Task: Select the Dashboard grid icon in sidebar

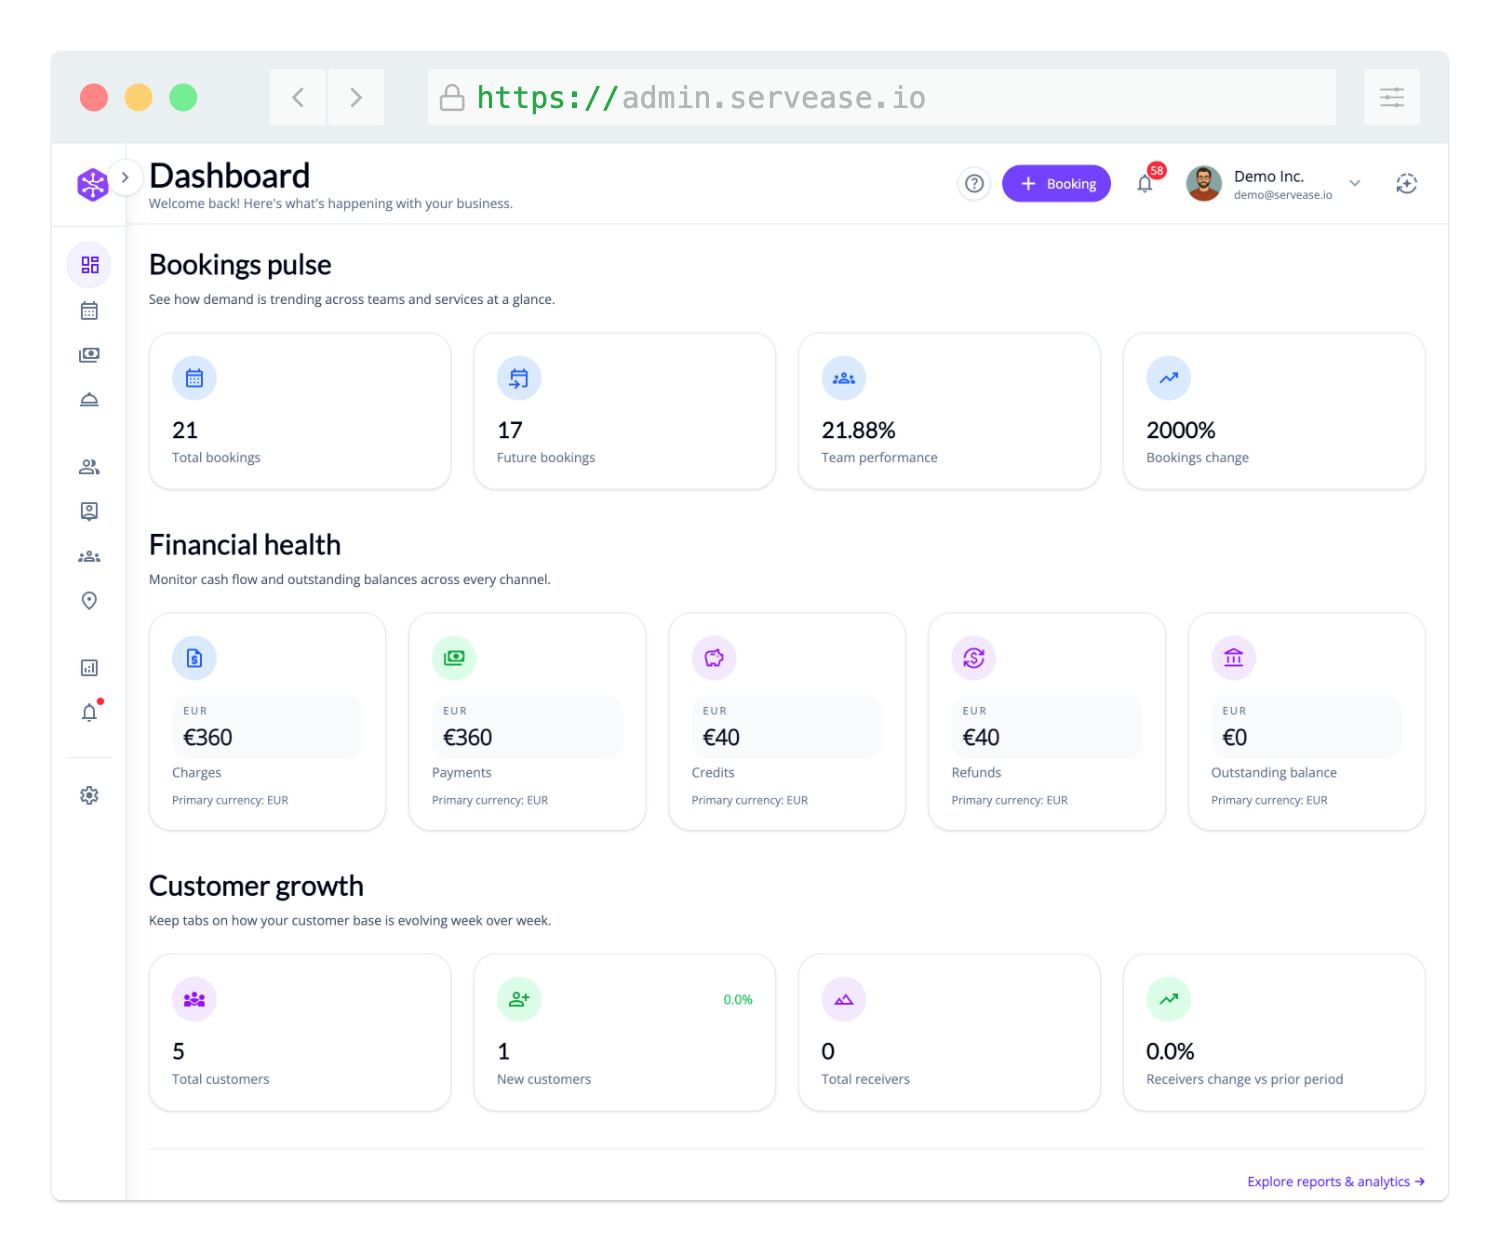Action: (90, 265)
